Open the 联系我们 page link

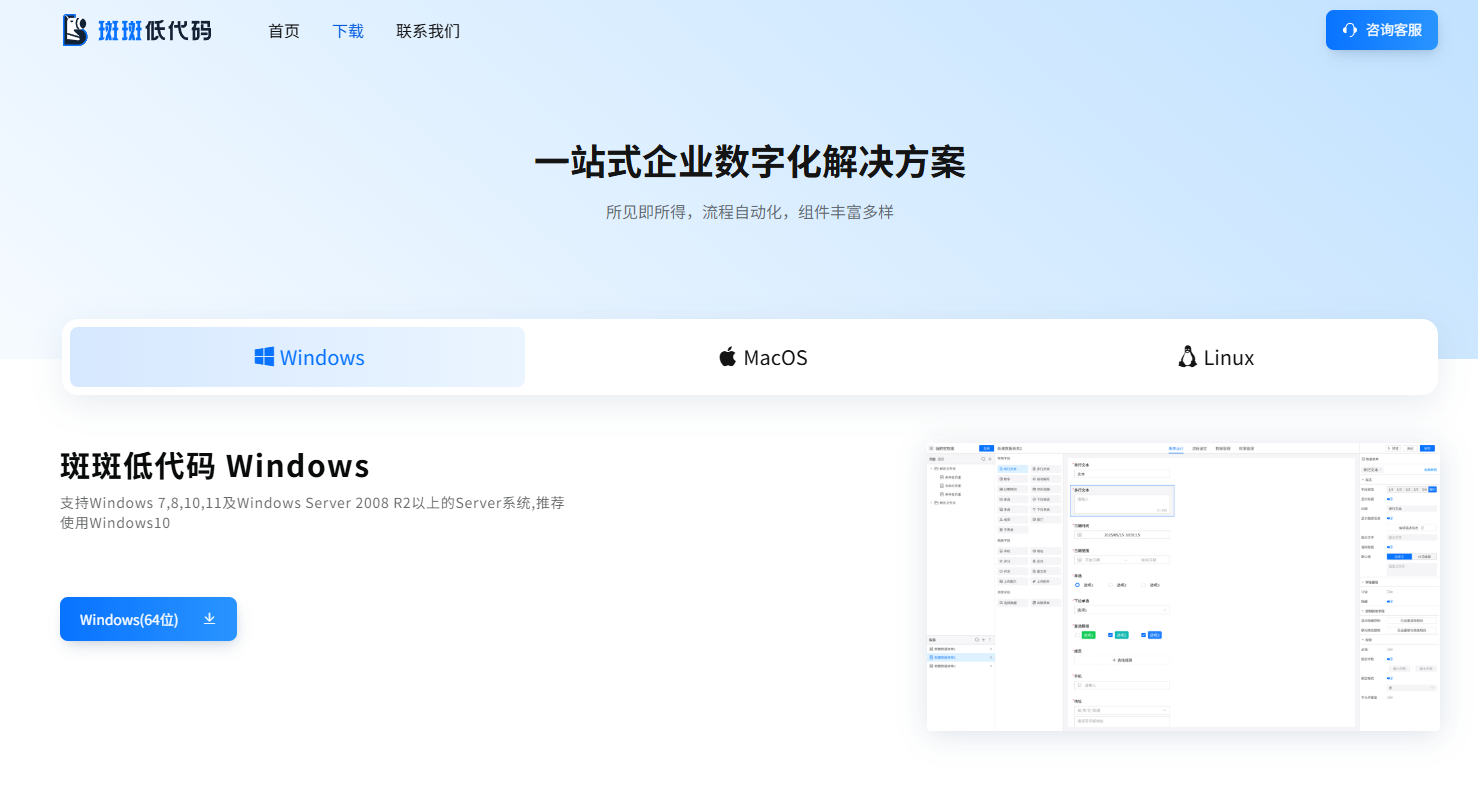(428, 31)
